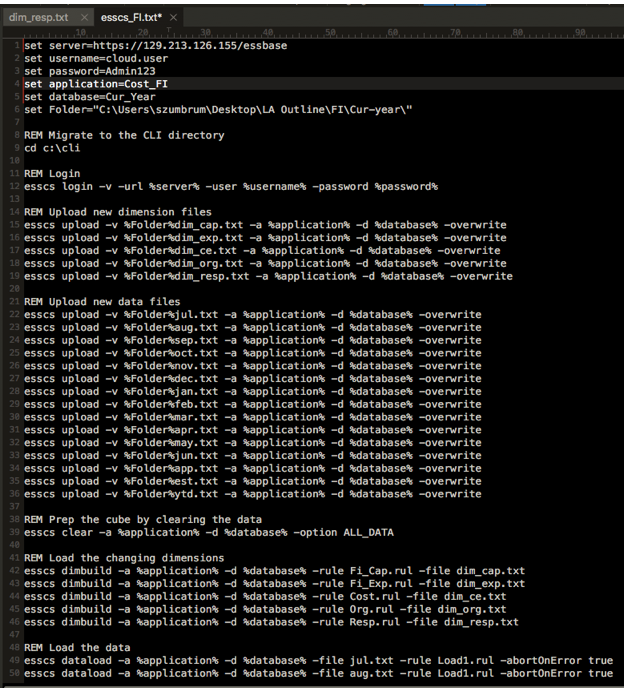The image size is (624, 688).
Task: Click the REM Upload new dimension files comment
Action: (x=118, y=212)
